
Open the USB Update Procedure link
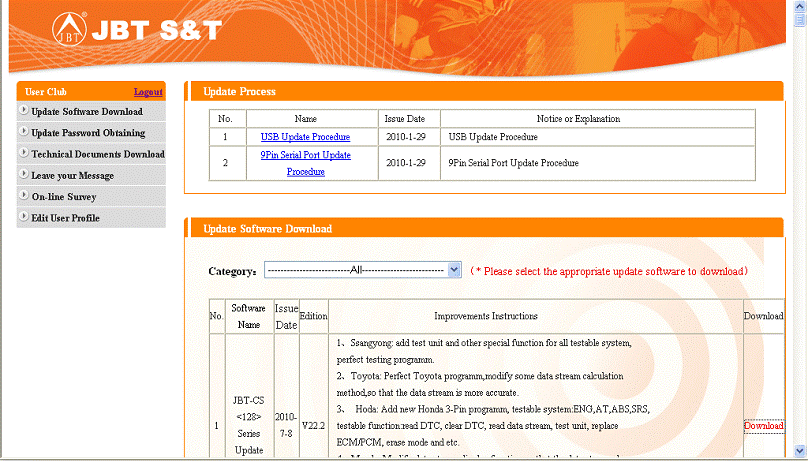[x=305, y=137]
